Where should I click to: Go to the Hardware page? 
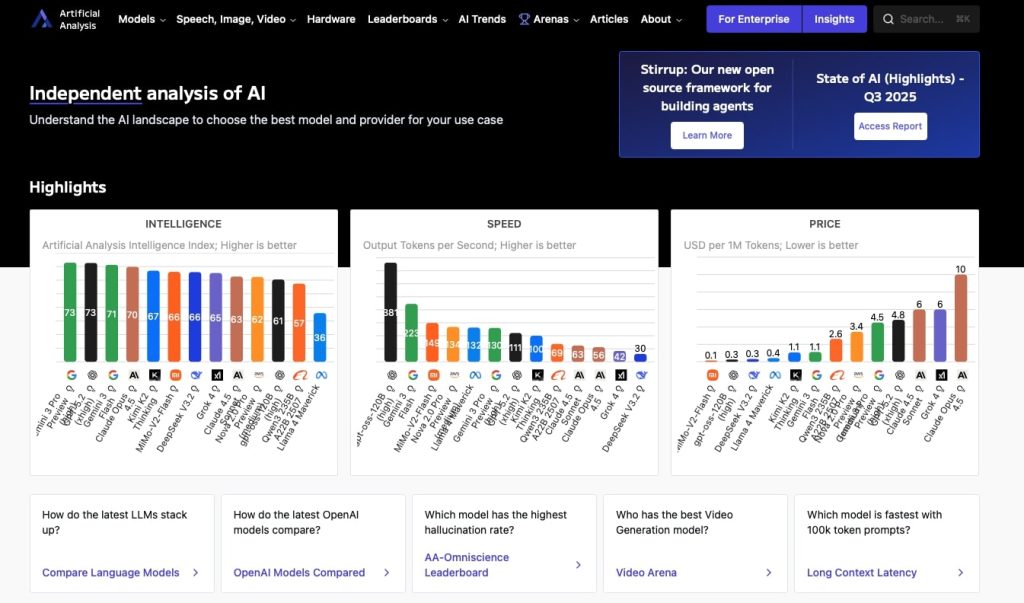click(x=331, y=19)
